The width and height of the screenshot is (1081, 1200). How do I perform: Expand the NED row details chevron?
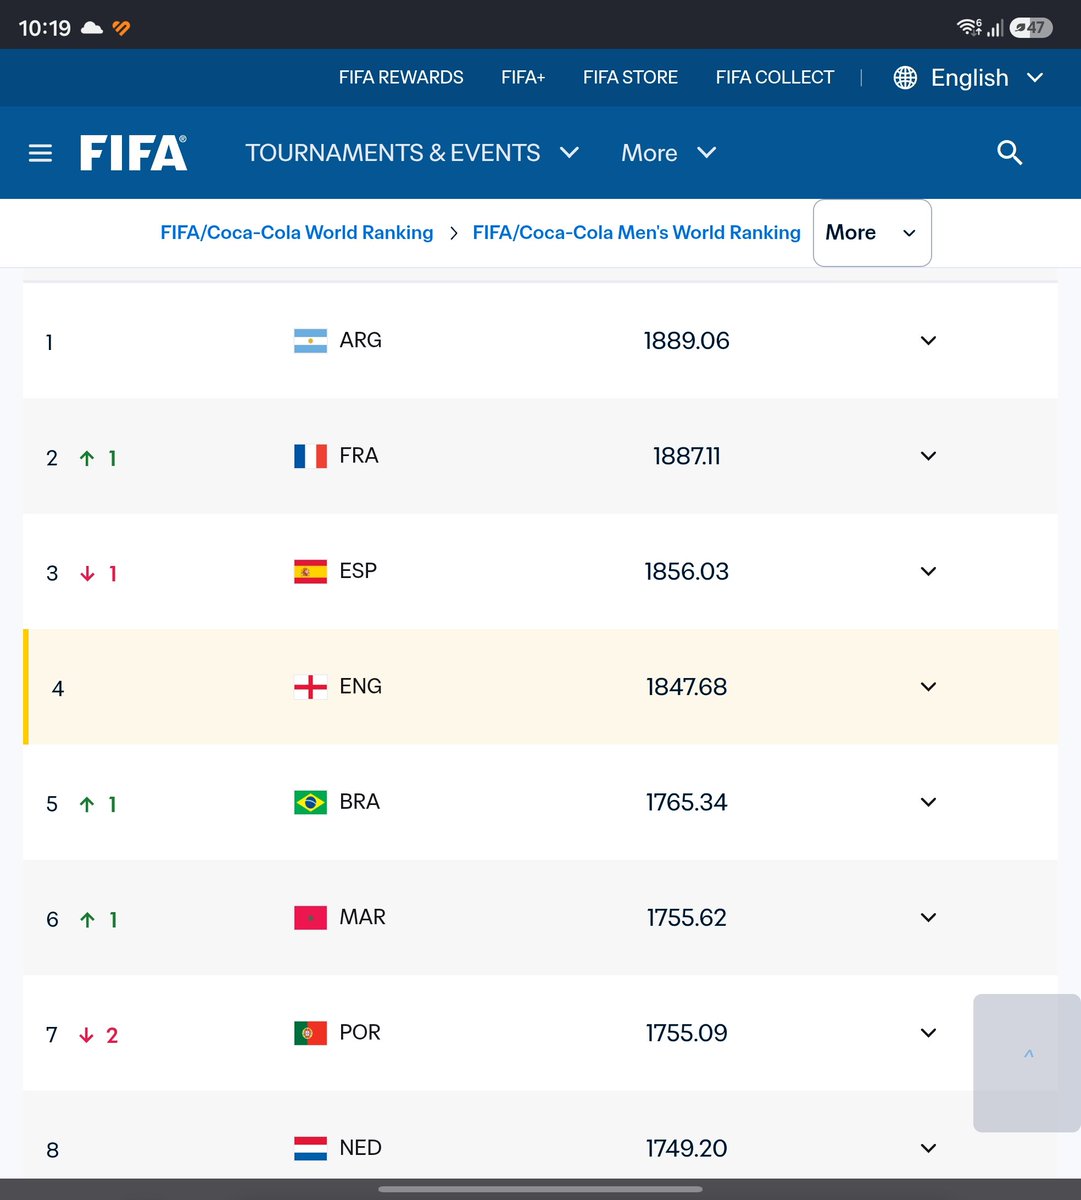click(928, 1148)
